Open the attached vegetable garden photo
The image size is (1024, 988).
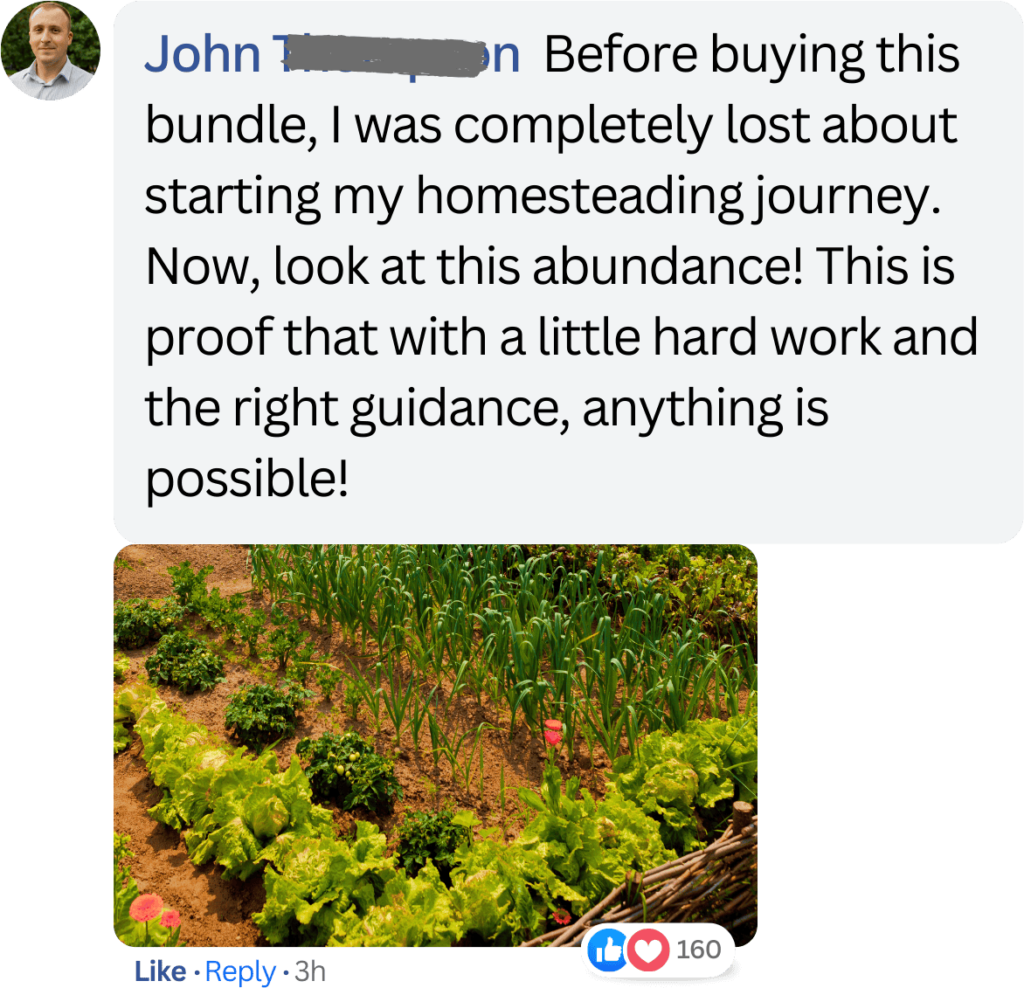tap(436, 745)
